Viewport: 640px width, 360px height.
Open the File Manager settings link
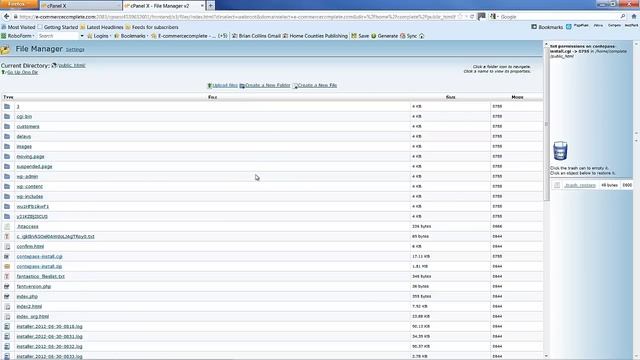tap(75, 49)
